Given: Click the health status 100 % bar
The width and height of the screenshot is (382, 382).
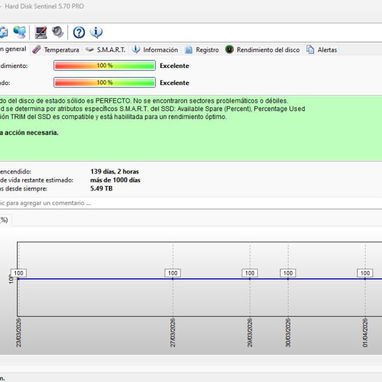Looking at the screenshot, I should click(104, 83).
